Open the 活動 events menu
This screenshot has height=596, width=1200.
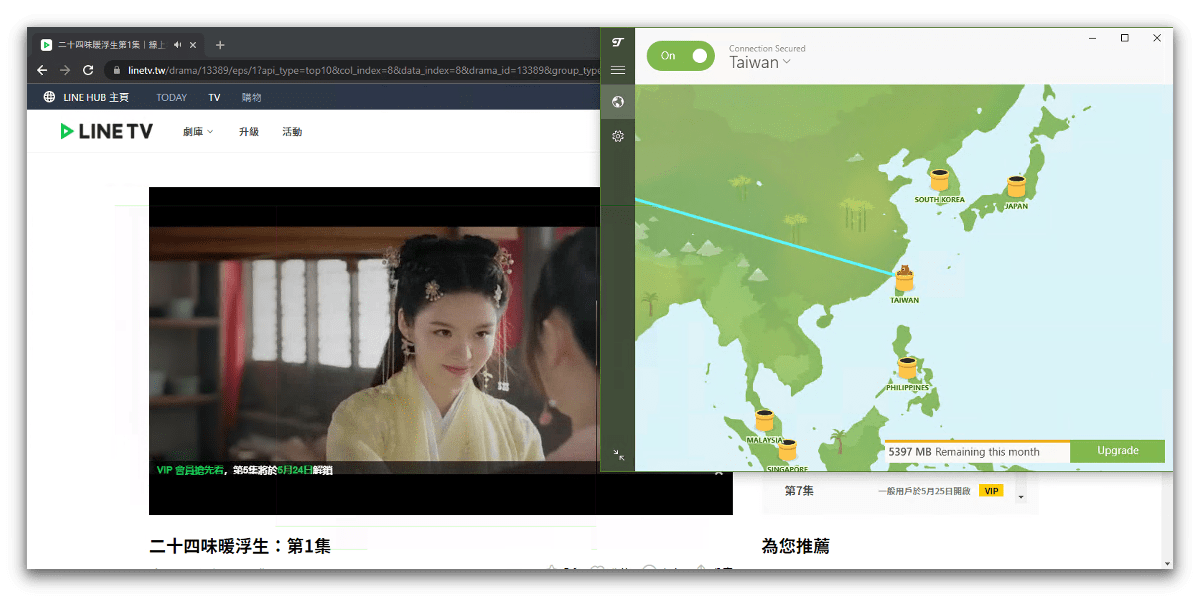click(292, 132)
